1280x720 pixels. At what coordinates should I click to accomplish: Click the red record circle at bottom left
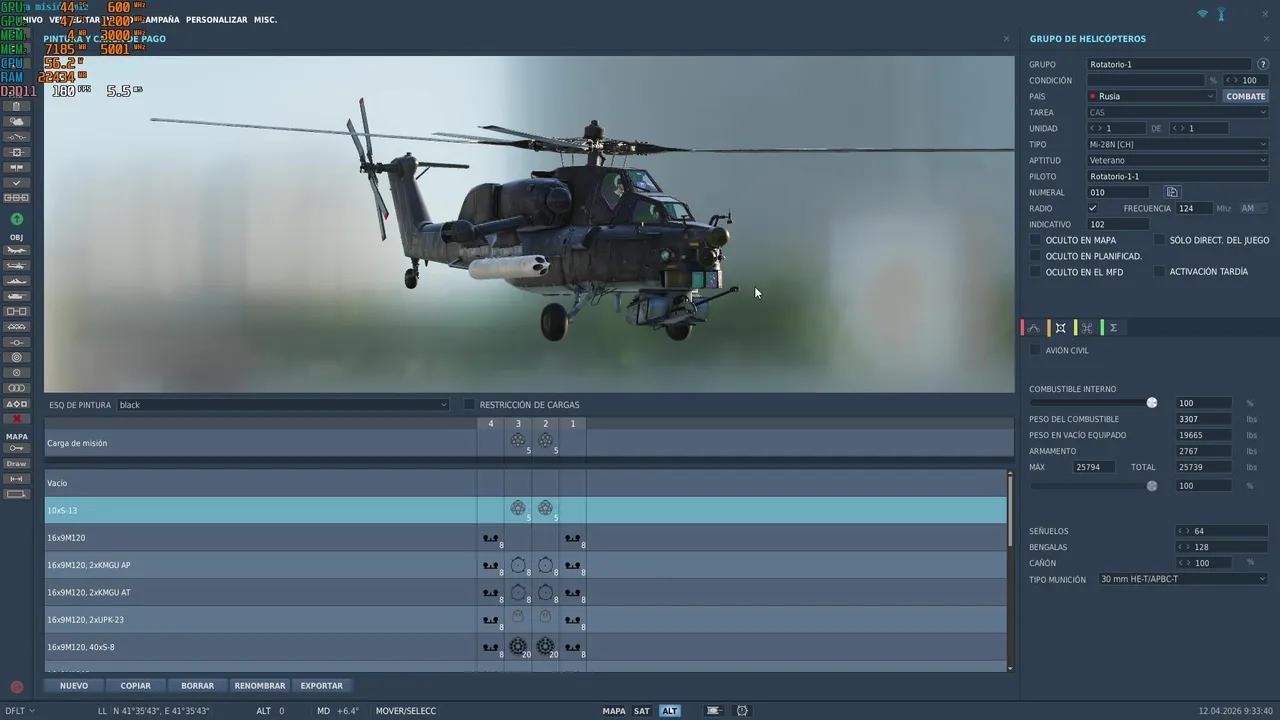16,687
